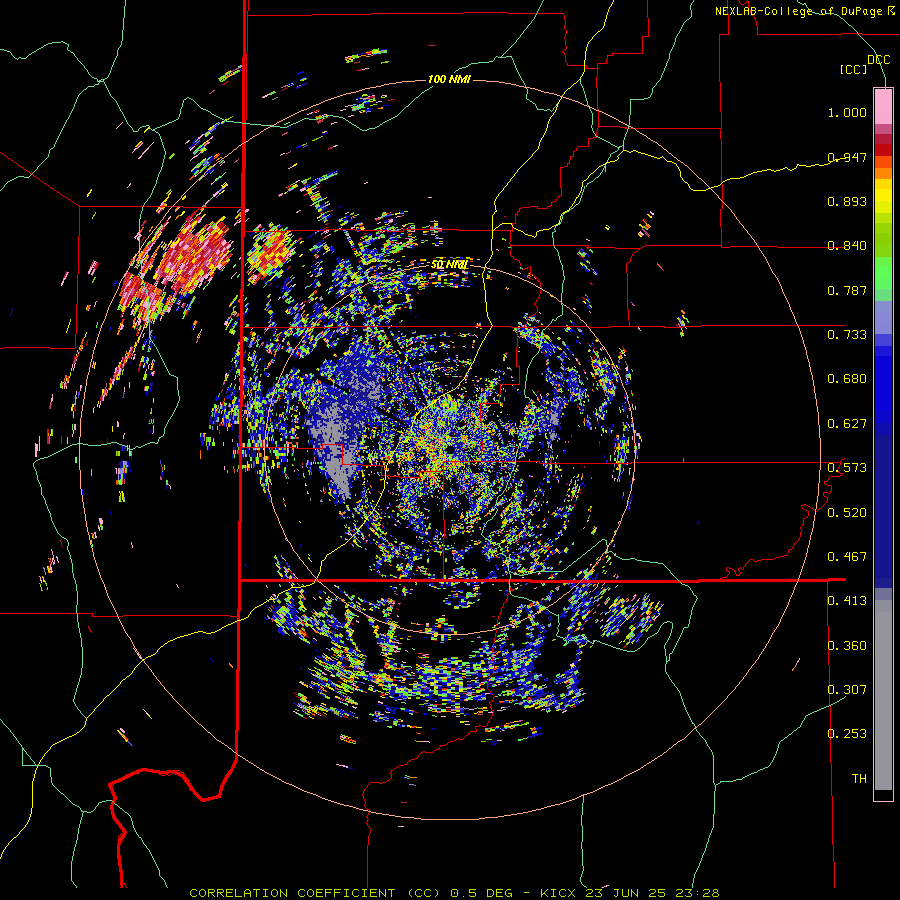Click the 0.733 scale value
Image resolution: width=900 pixels, height=900 pixels.
(847, 335)
